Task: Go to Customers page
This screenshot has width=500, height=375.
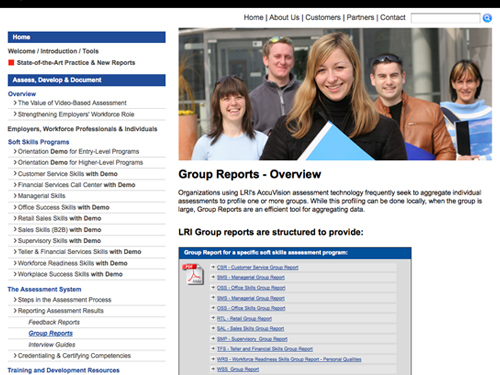Action: (x=323, y=17)
